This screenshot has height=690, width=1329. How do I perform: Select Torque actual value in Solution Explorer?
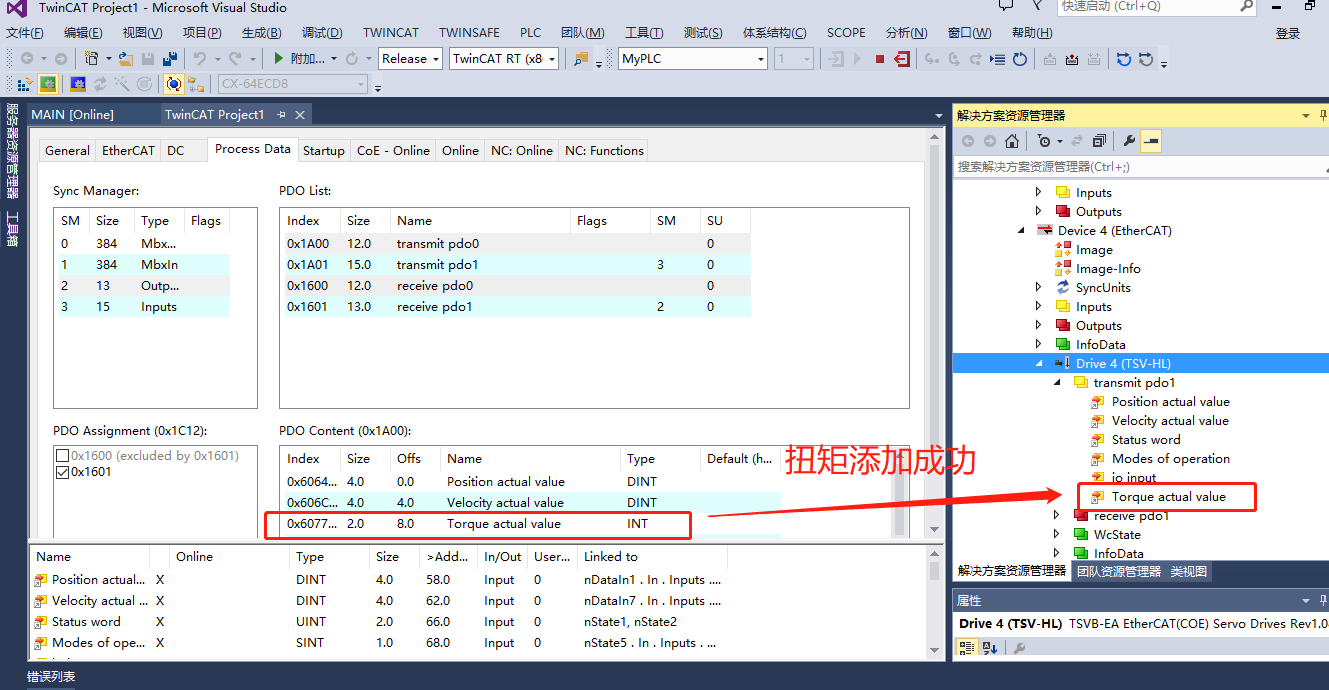(1168, 496)
